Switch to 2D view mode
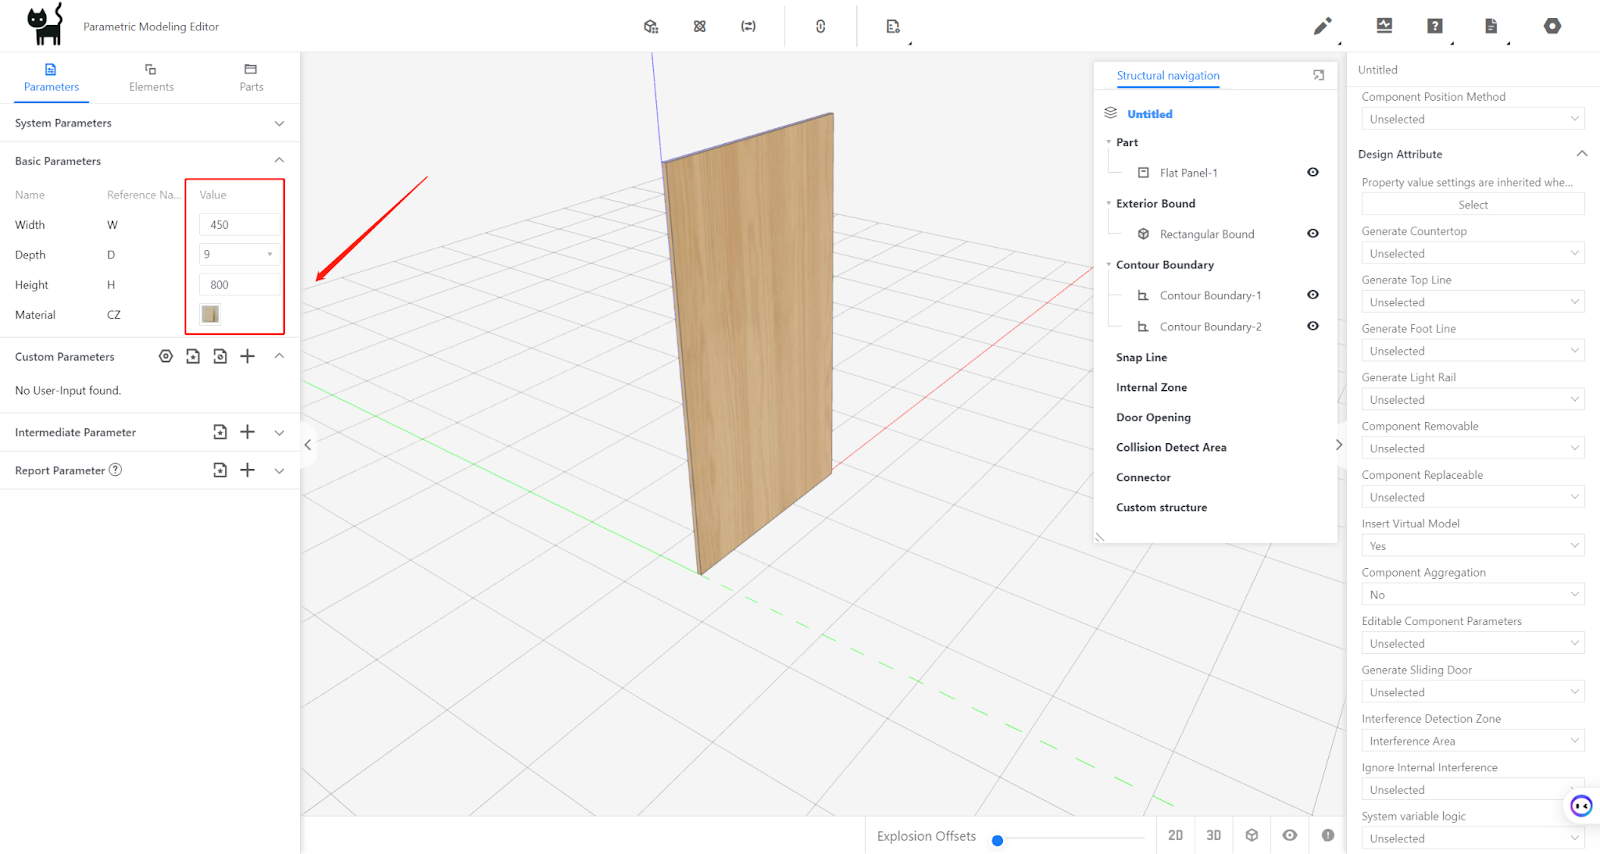 coord(1175,835)
